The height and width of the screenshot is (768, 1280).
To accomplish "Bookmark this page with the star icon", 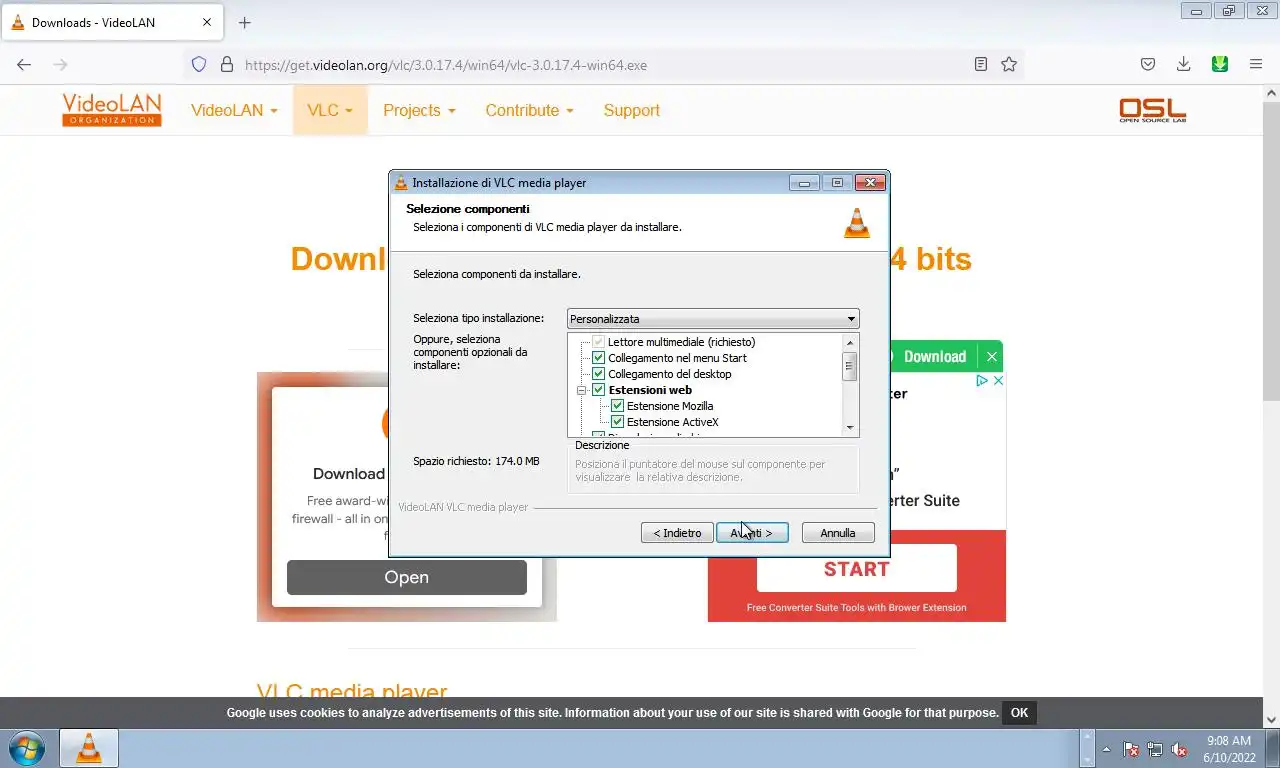I will (x=1009, y=64).
